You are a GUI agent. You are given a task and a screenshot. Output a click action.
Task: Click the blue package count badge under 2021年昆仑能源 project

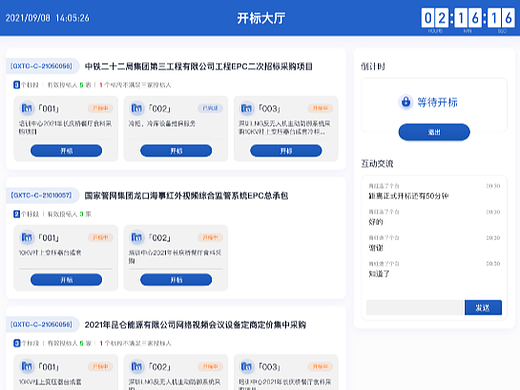pos(17,343)
